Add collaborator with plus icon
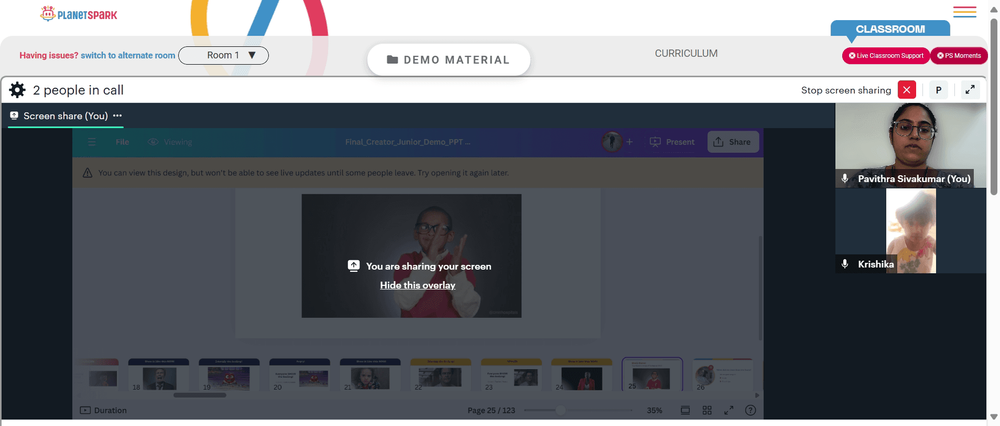The height and width of the screenshot is (426, 1000). coord(629,142)
